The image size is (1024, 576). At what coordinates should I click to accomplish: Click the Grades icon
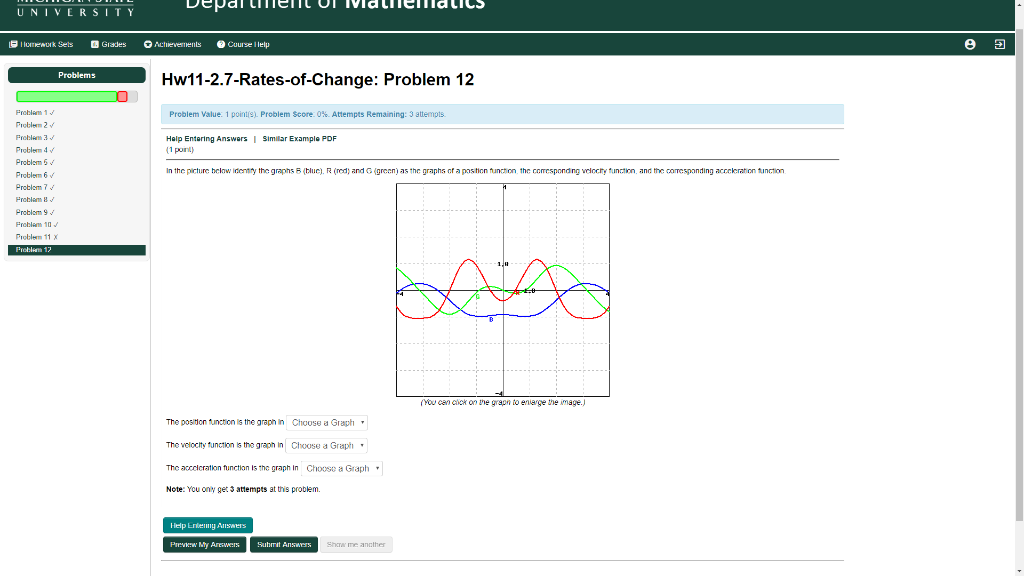[x=95, y=44]
